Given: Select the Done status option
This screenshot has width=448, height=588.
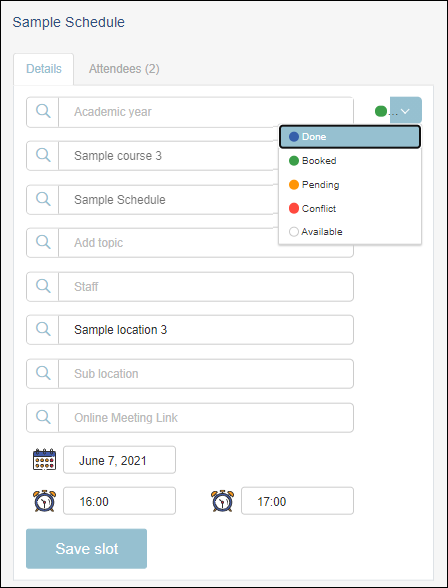Looking at the screenshot, I should [x=350, y=137].
